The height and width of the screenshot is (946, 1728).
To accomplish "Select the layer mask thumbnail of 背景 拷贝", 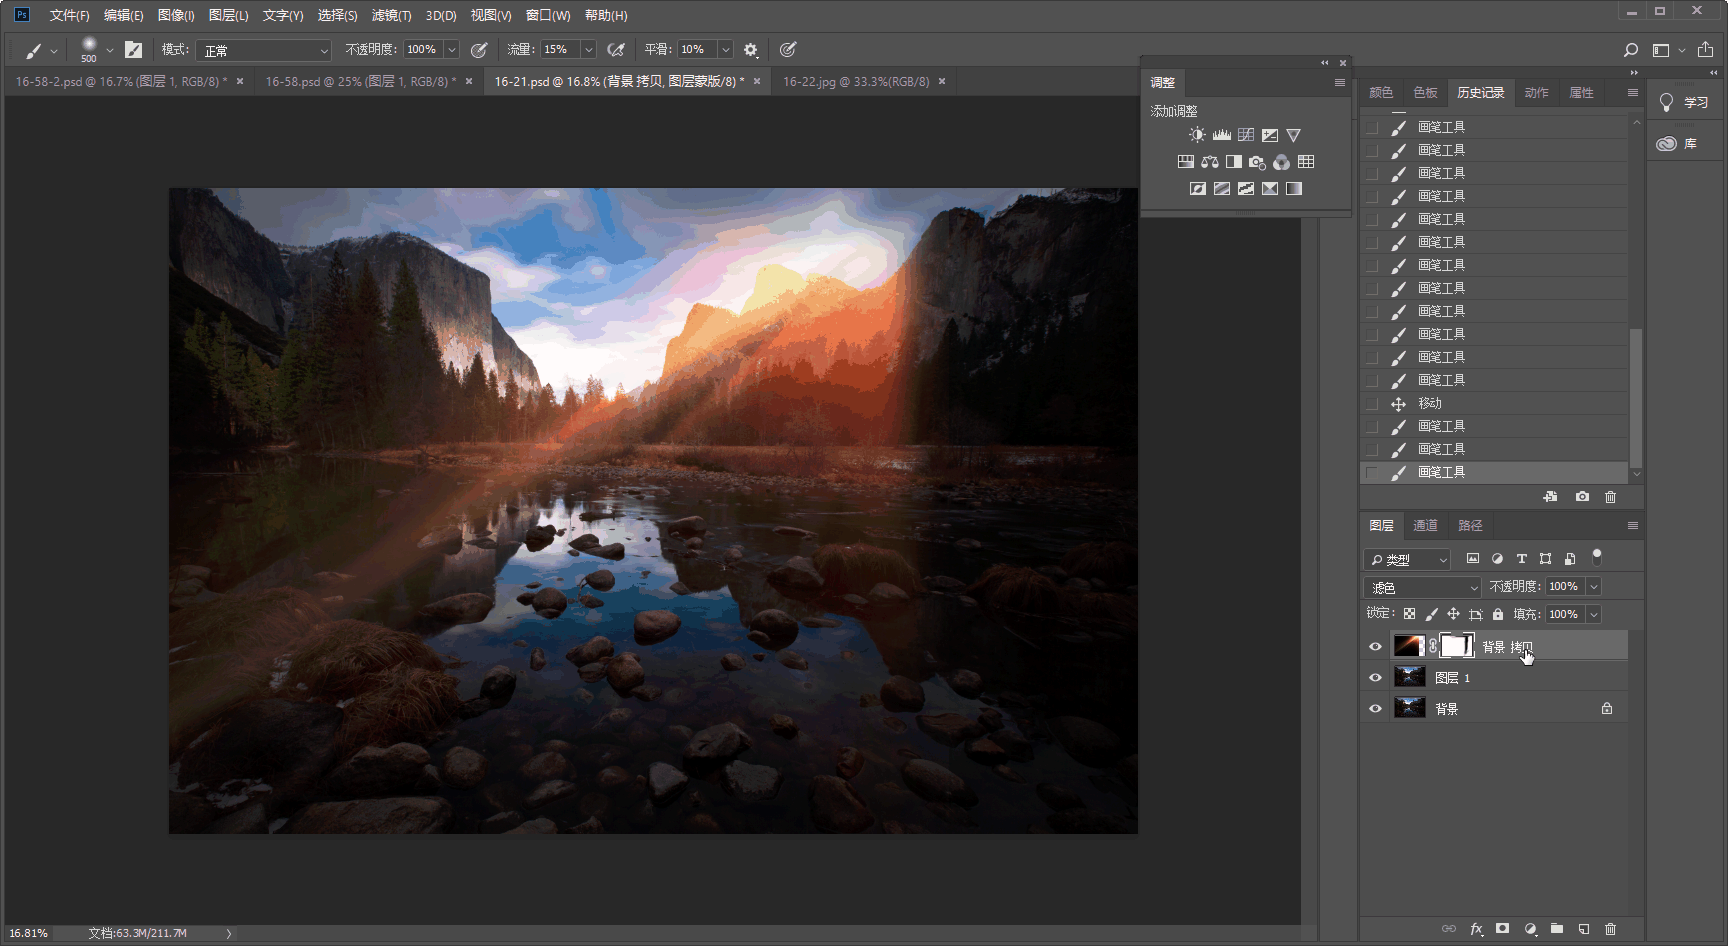I will (x=1457, y=646).
